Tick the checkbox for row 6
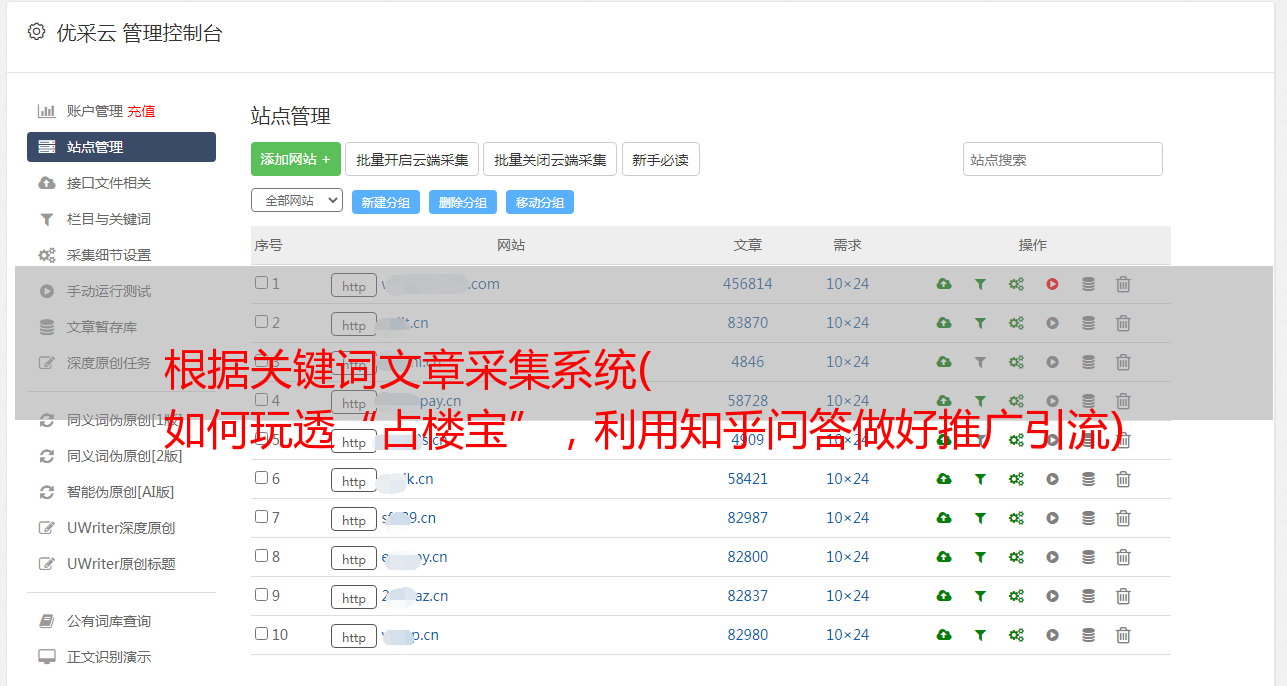The height and width of the screenshot is (686, 1287). pyautogui.click(x=261, y=478)
